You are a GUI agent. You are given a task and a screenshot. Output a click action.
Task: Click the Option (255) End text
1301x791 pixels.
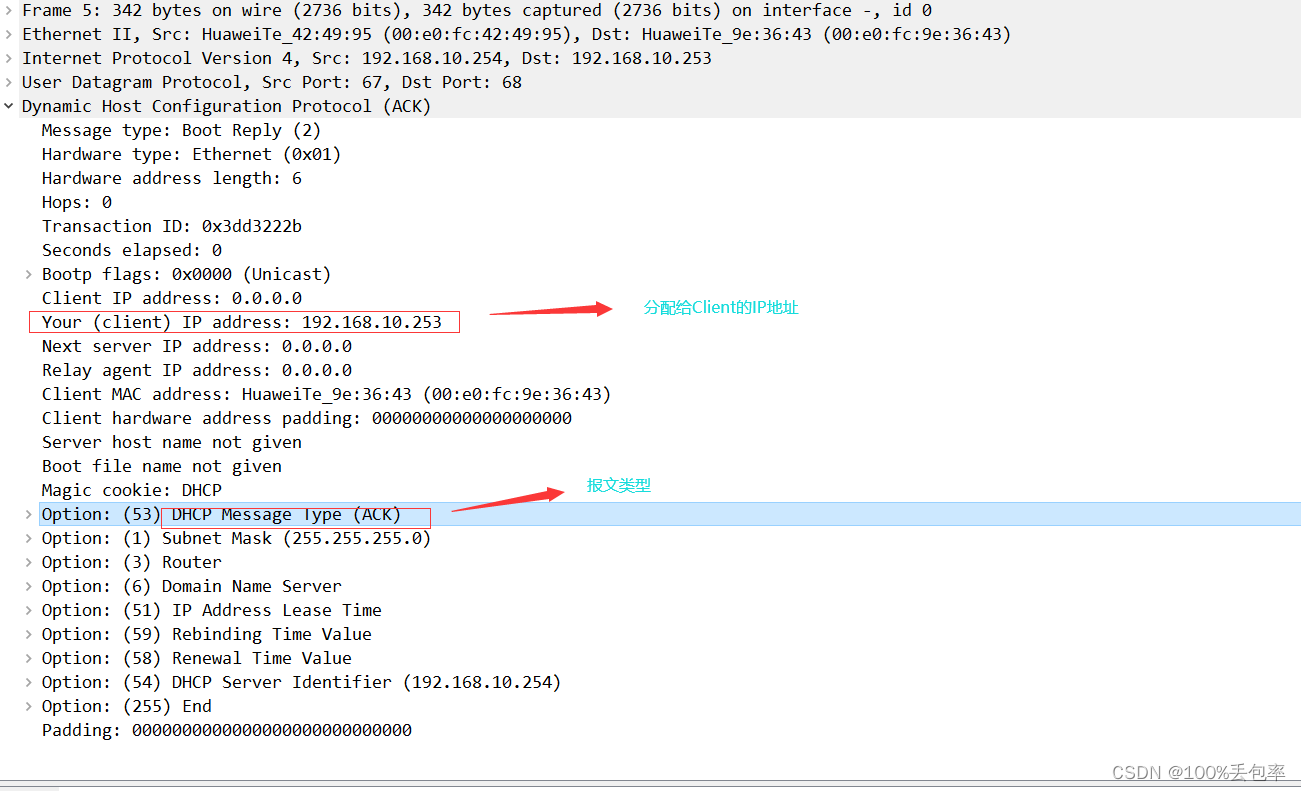coord(126,707)
